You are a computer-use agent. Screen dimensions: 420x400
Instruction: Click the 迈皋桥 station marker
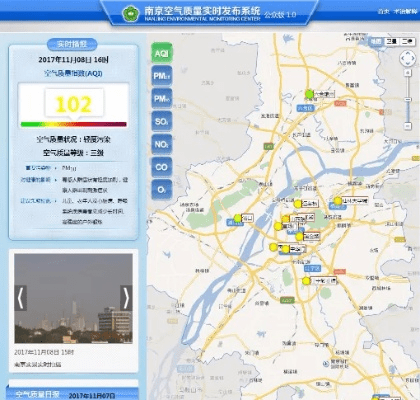pyautogui.click(x=298, y=204)
